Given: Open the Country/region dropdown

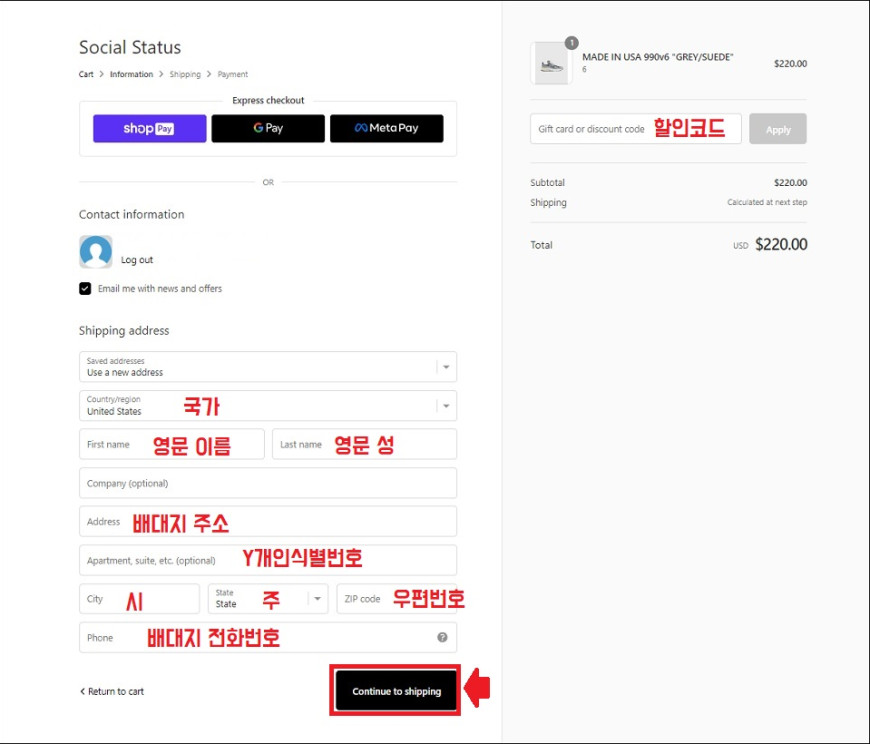Looking at the screenshot, I should pyautogui.click(x=268, y=406).
